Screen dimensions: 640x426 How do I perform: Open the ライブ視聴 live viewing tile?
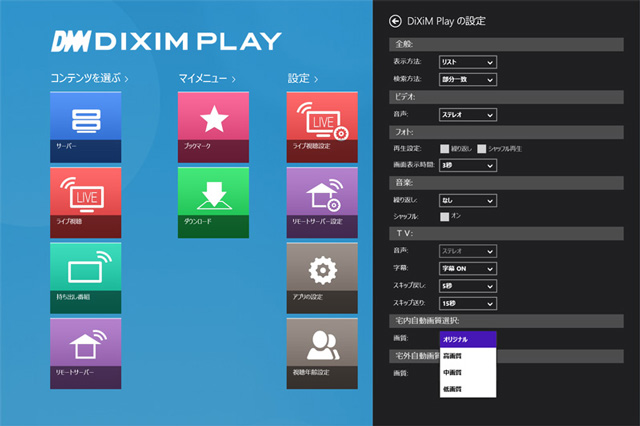point(86,203)
